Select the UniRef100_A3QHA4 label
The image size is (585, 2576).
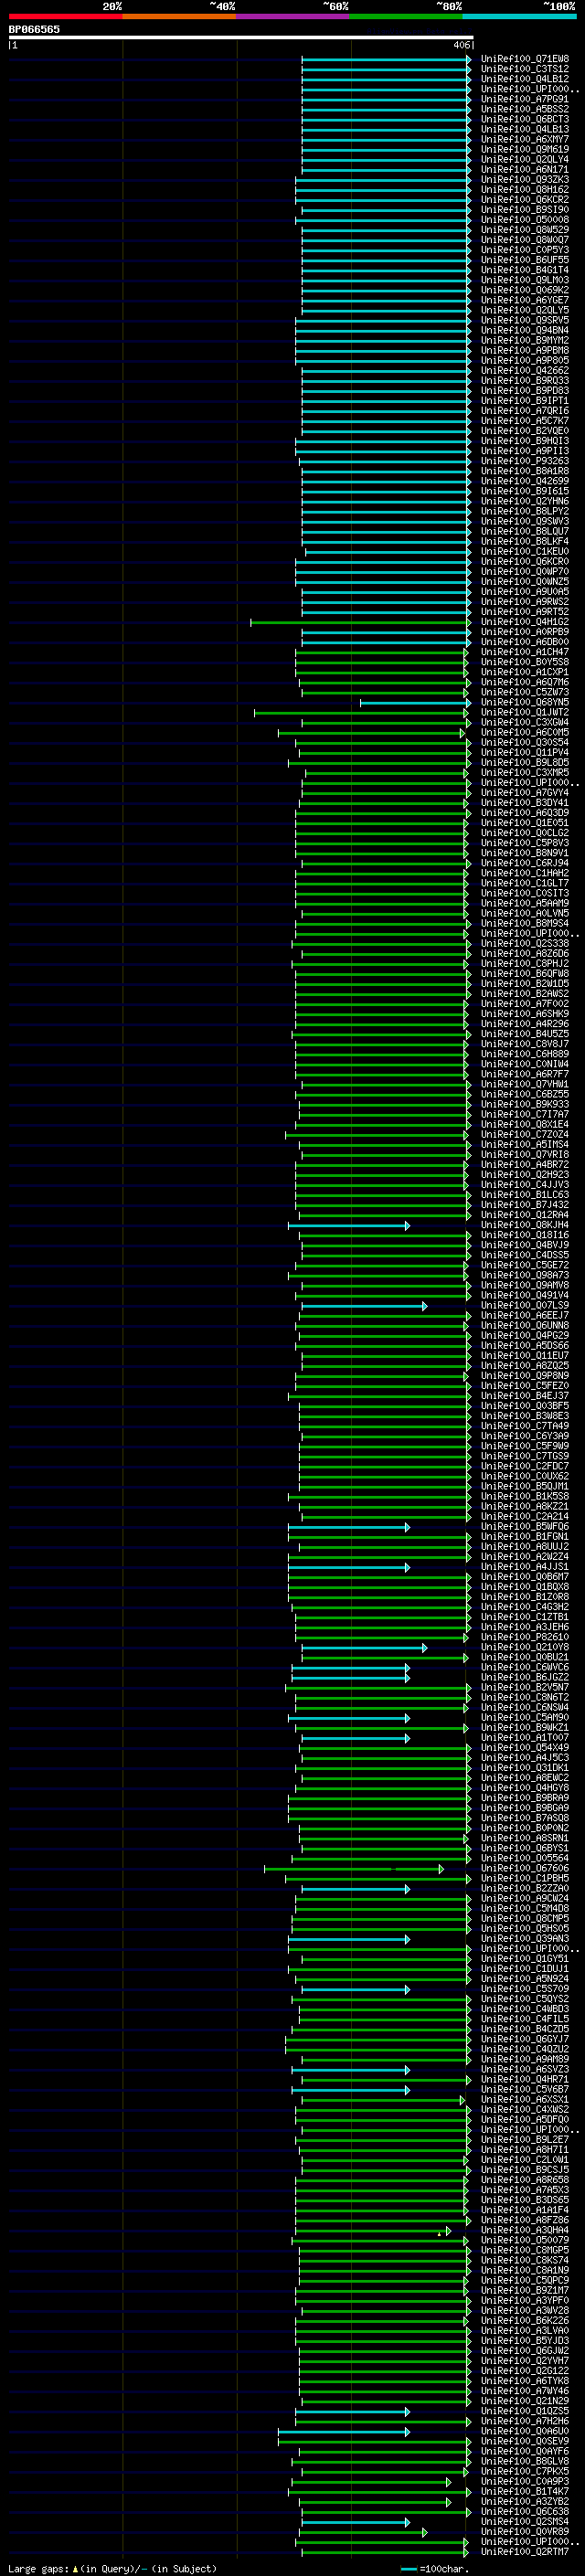point(525,2230)
